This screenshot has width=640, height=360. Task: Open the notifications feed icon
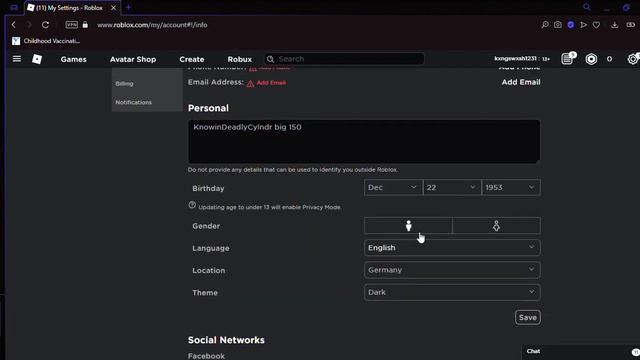(567, 59)
